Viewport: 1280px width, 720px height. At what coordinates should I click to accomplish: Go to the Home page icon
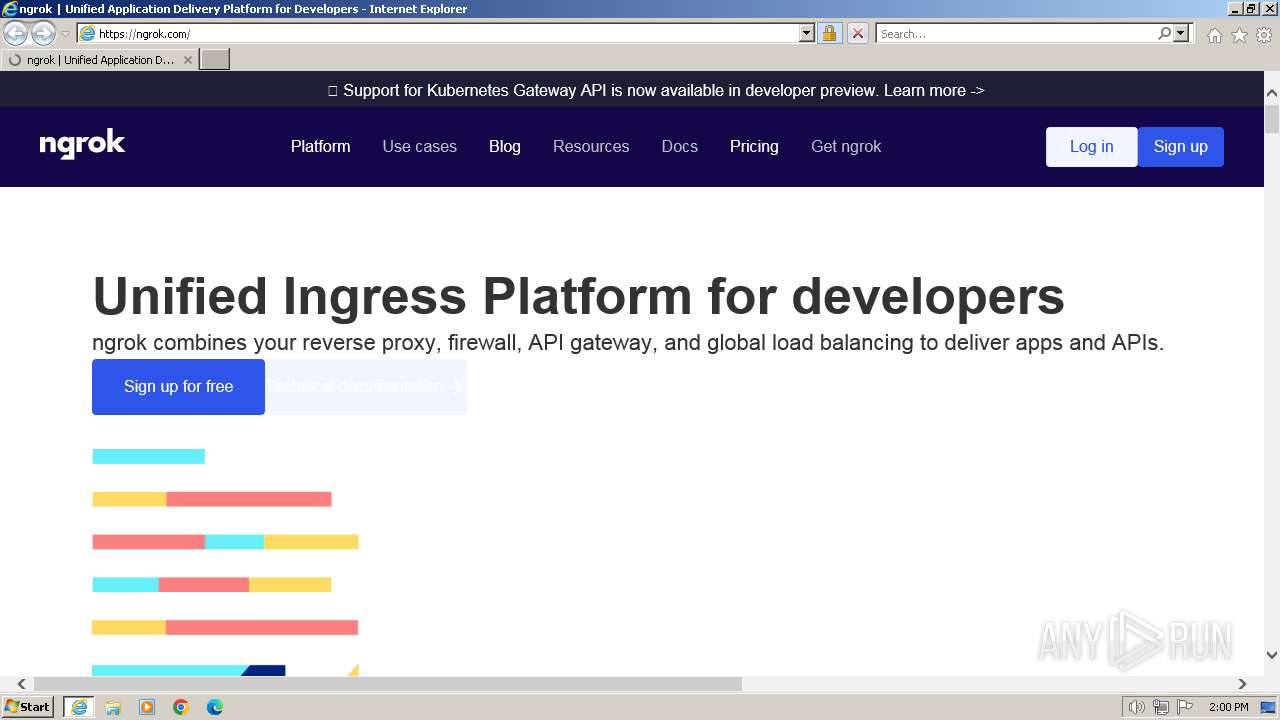(1214, 35)
